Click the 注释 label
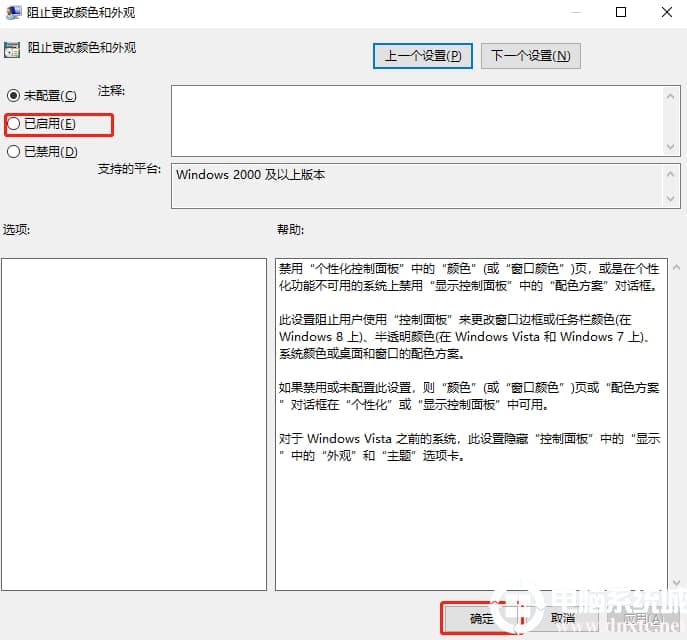687x640 pixels. click(x=111, y=91)
